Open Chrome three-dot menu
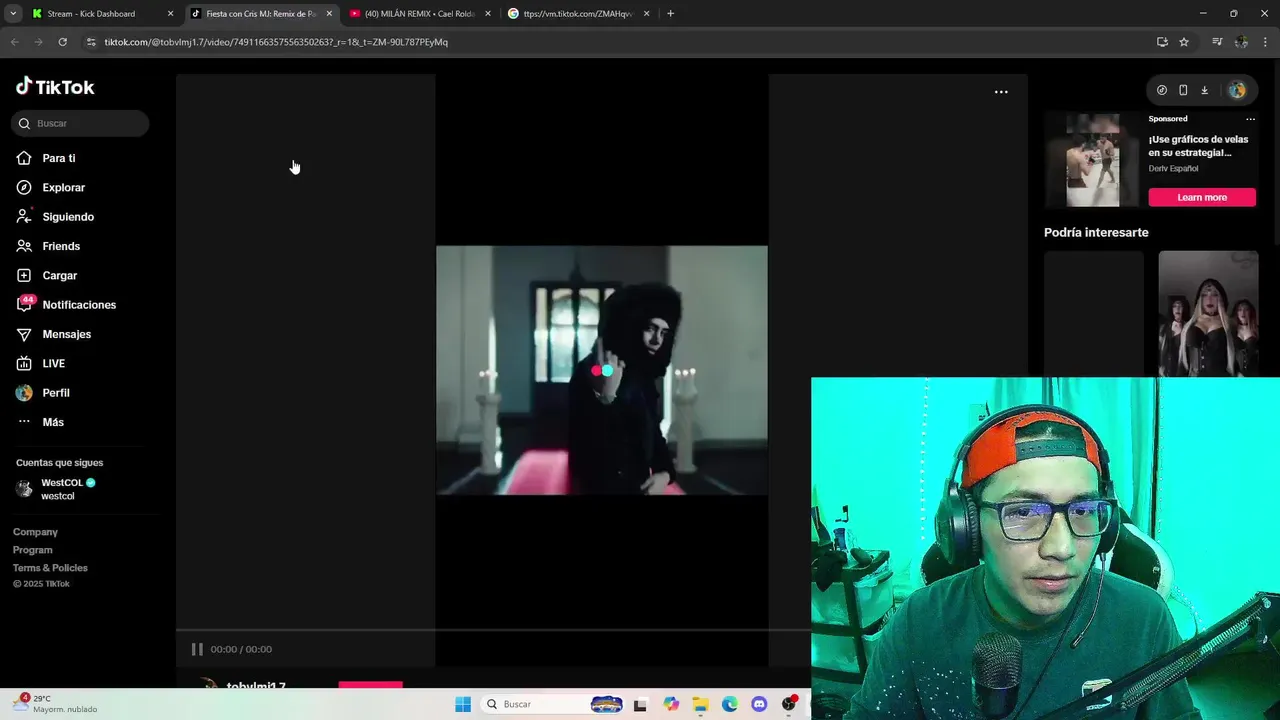The height and width of the screenshot is (720, 1280). point(1266,42)
